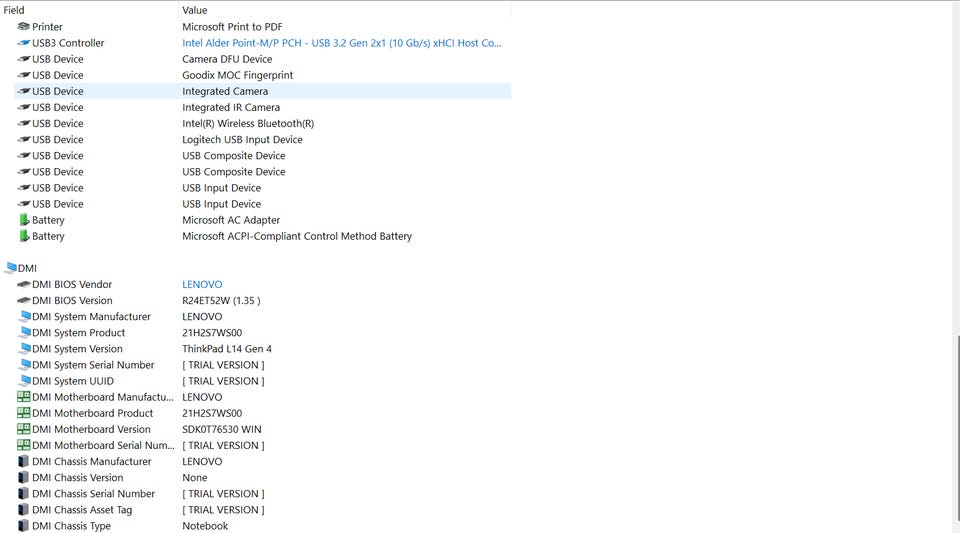Select the USB icon beside Camera DFU Device
This screenshot has width=960, height=533.
point(23,59)
